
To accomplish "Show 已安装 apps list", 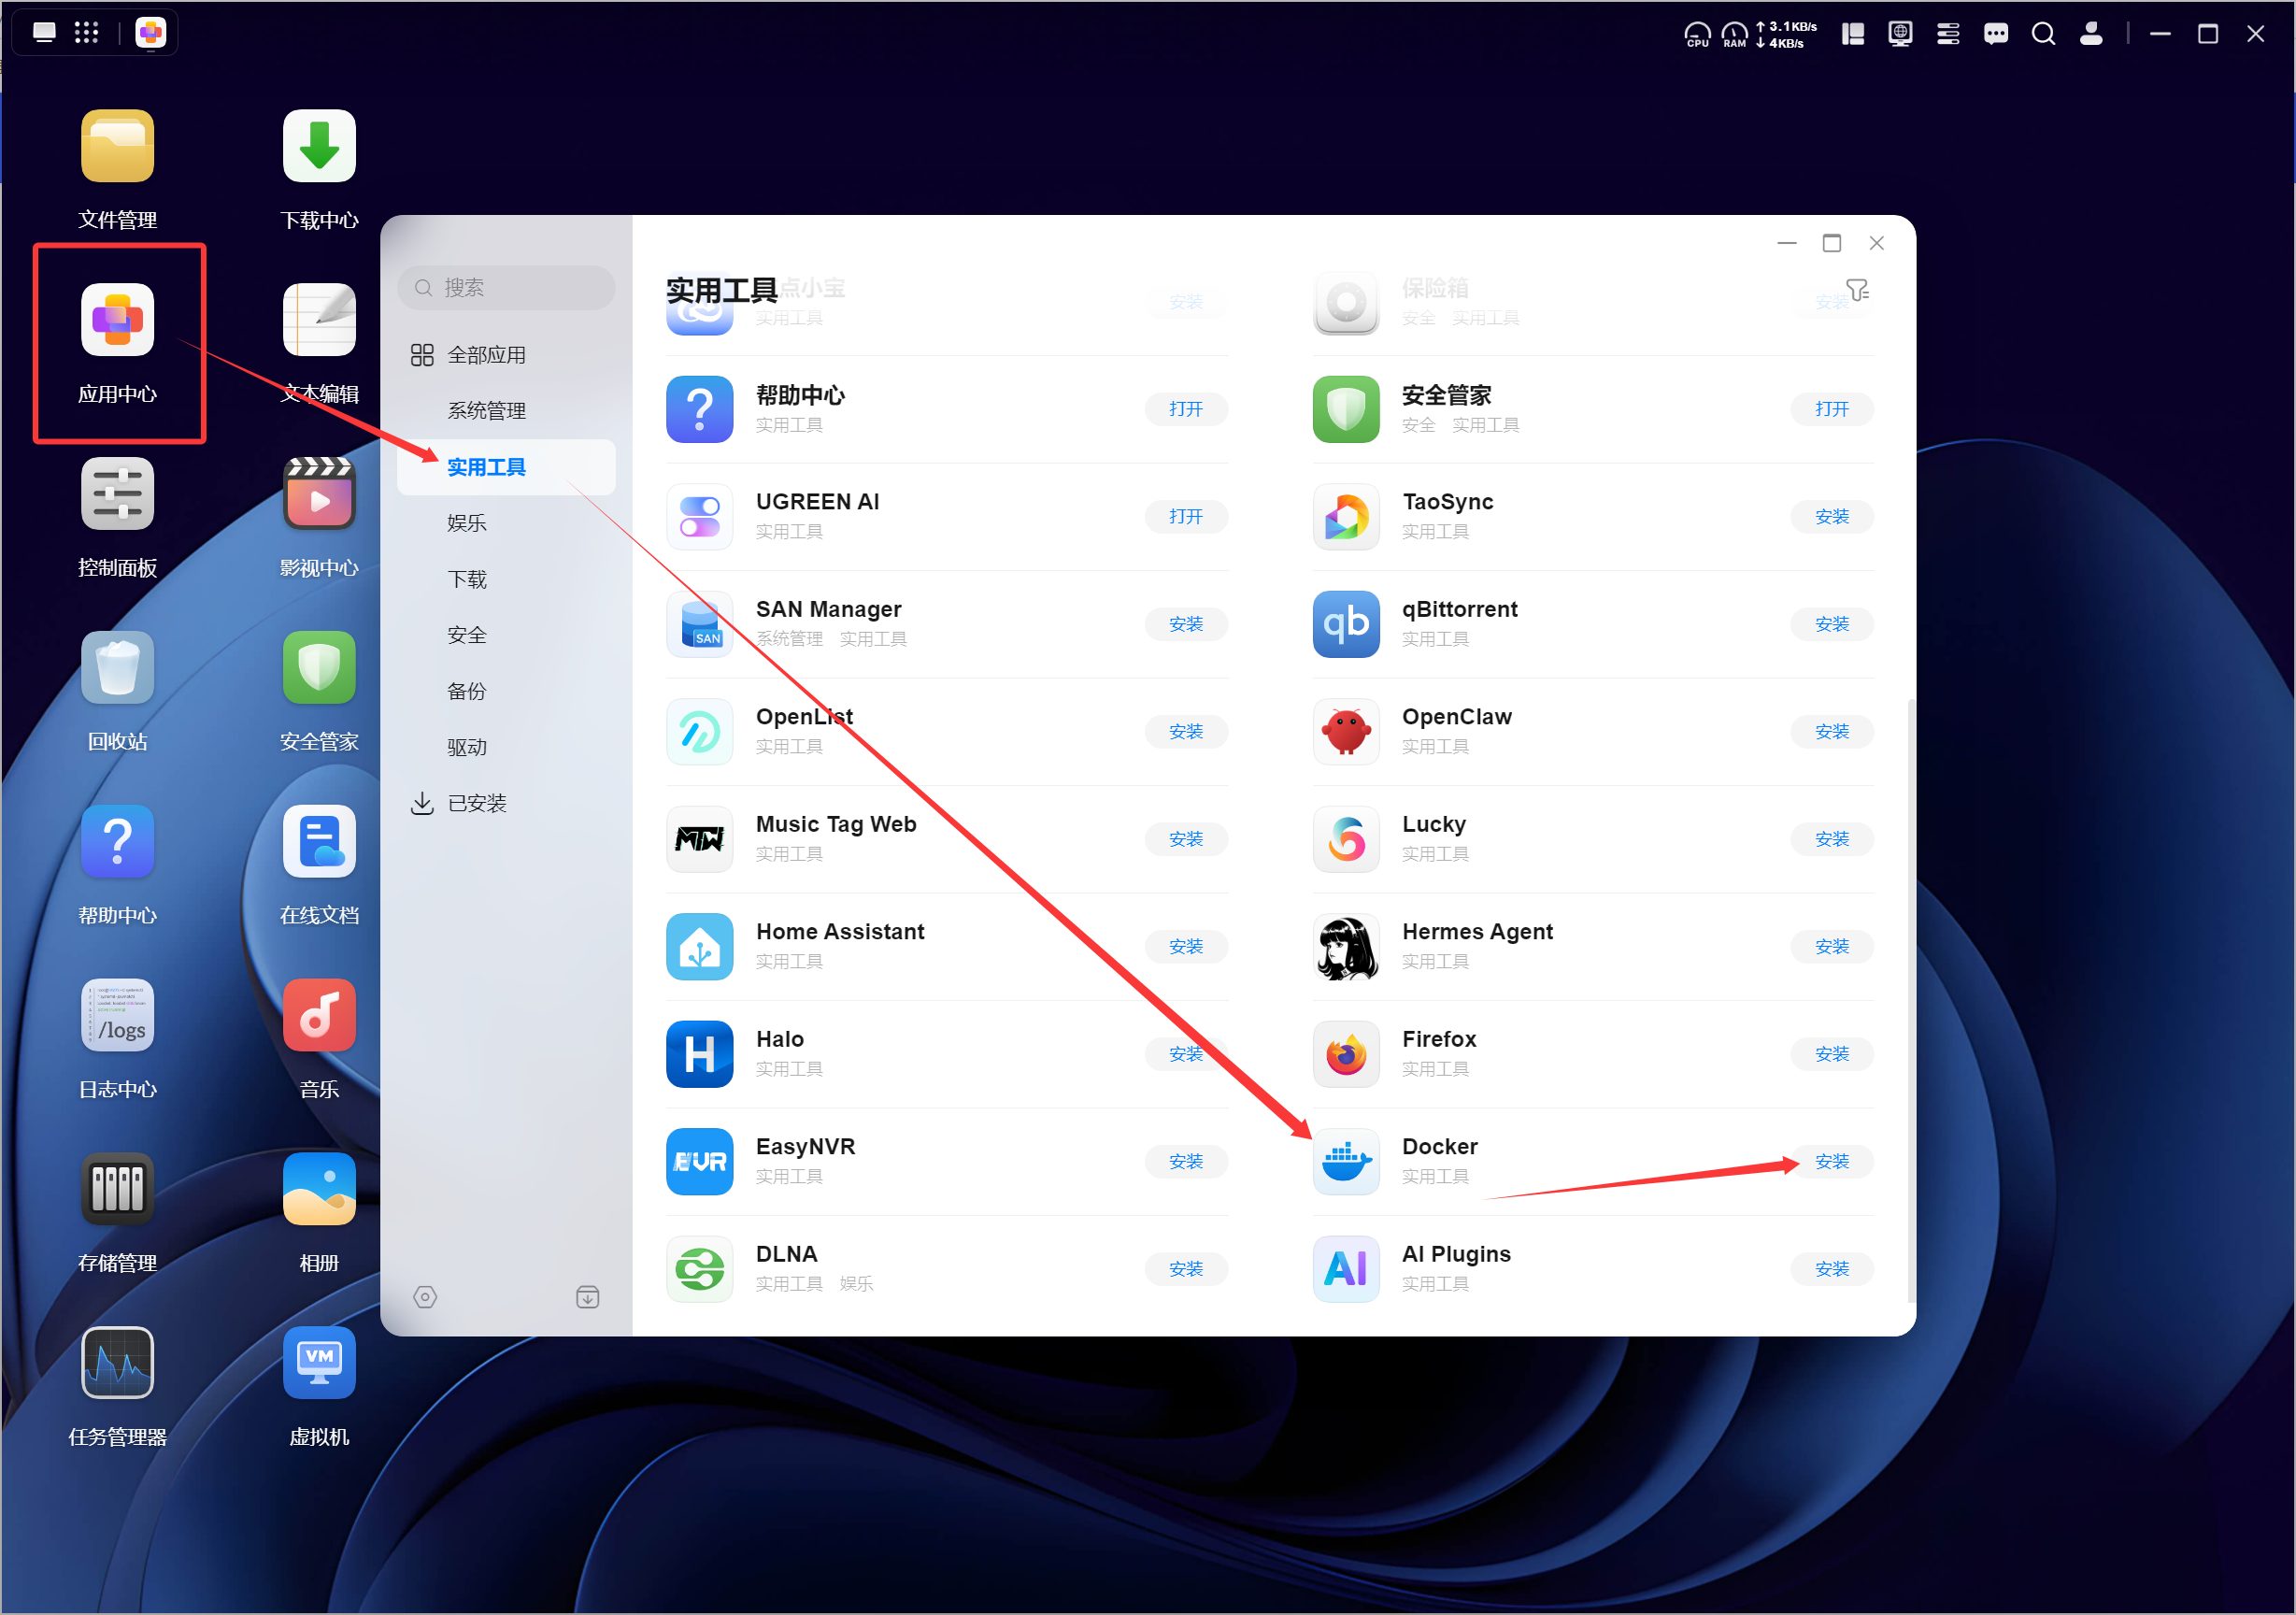I will point(506,803).
